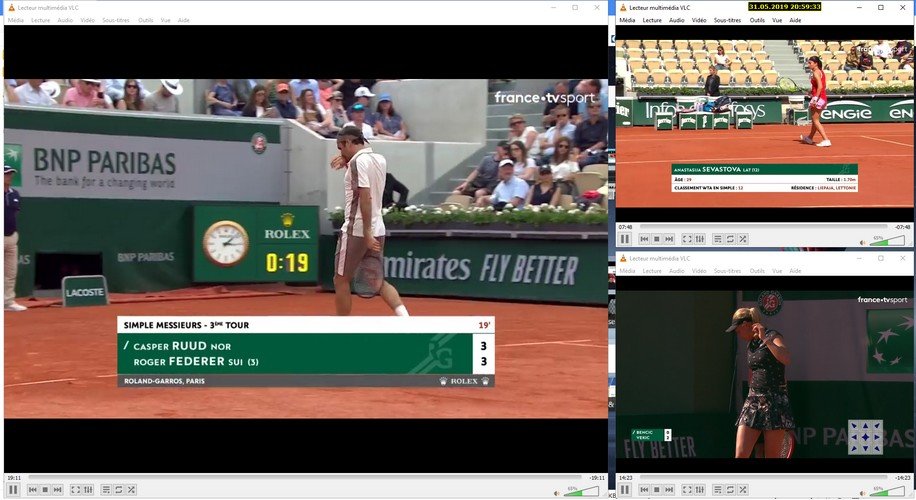The width and height of the screenshot is (916, 500).
Task: Open the Vue menu in Sevastova window
Action: tap(777, 20)
